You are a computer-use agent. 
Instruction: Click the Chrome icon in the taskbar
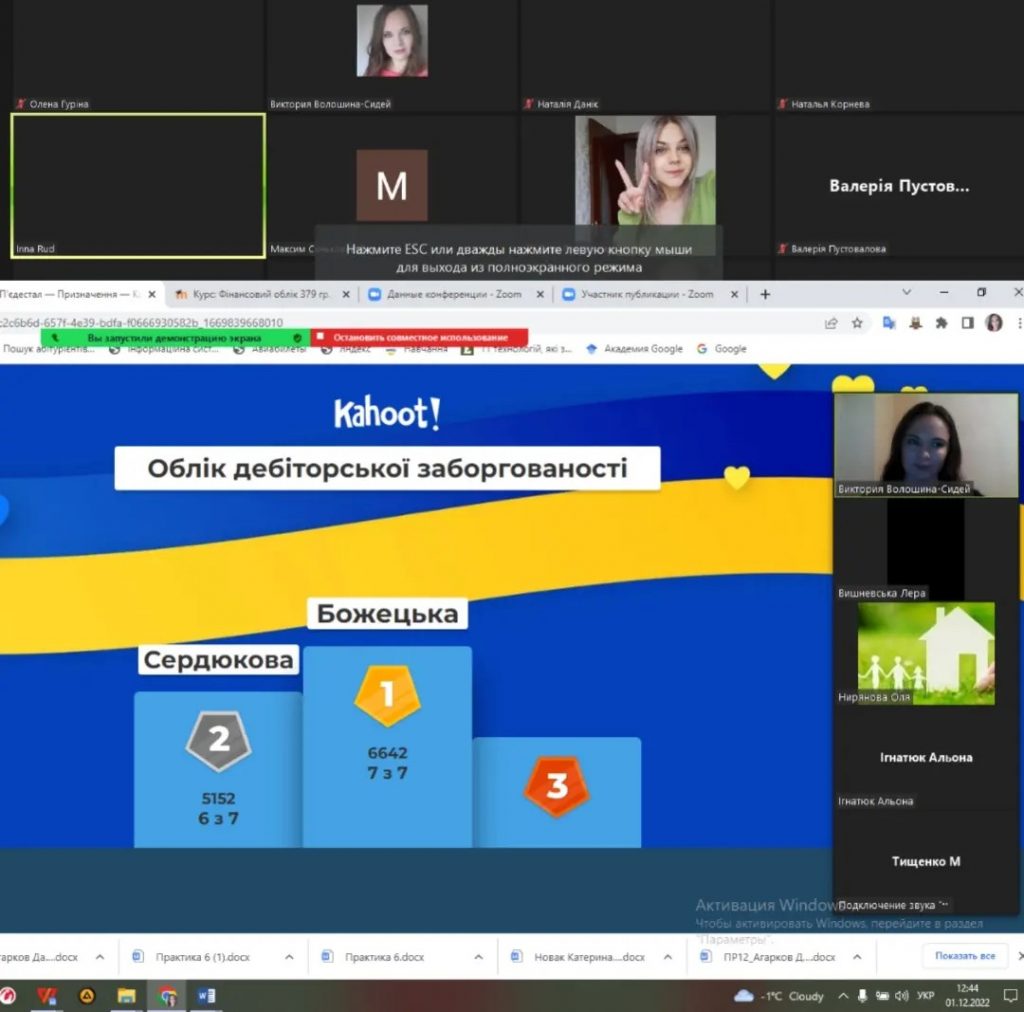coord(167,996)
